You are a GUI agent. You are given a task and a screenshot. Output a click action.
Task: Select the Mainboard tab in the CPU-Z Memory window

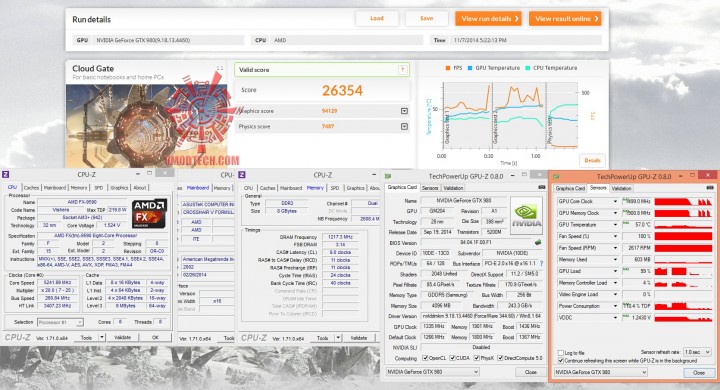click(x=291, y=188)
